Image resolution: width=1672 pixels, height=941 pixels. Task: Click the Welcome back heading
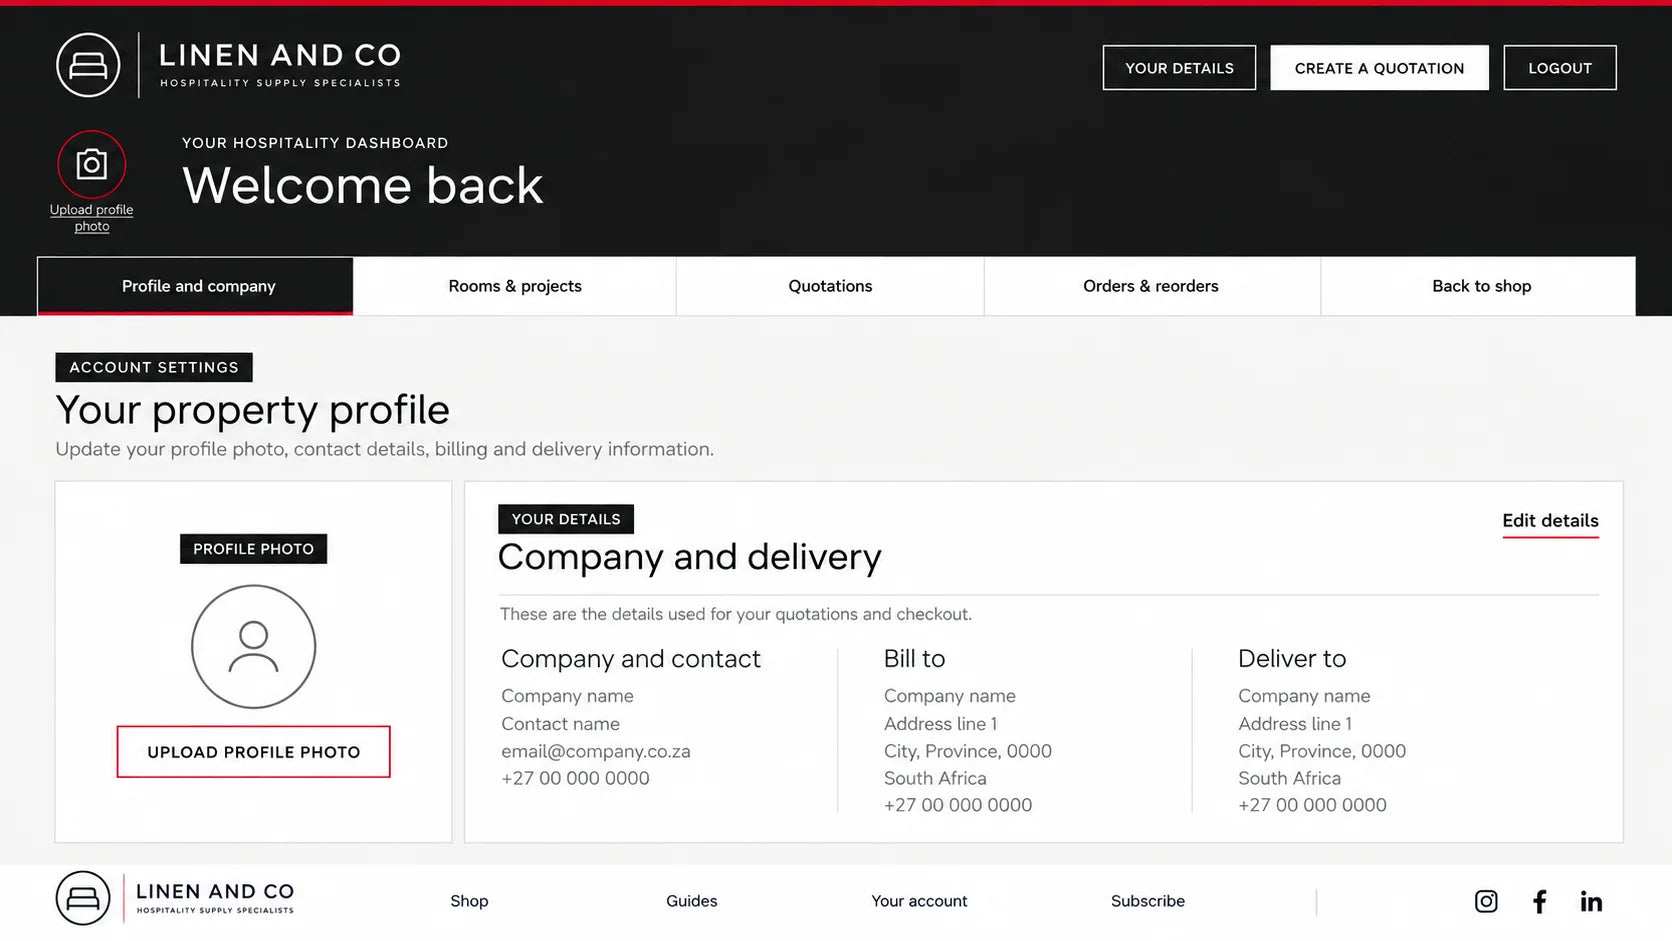click(x=362, y=186)
